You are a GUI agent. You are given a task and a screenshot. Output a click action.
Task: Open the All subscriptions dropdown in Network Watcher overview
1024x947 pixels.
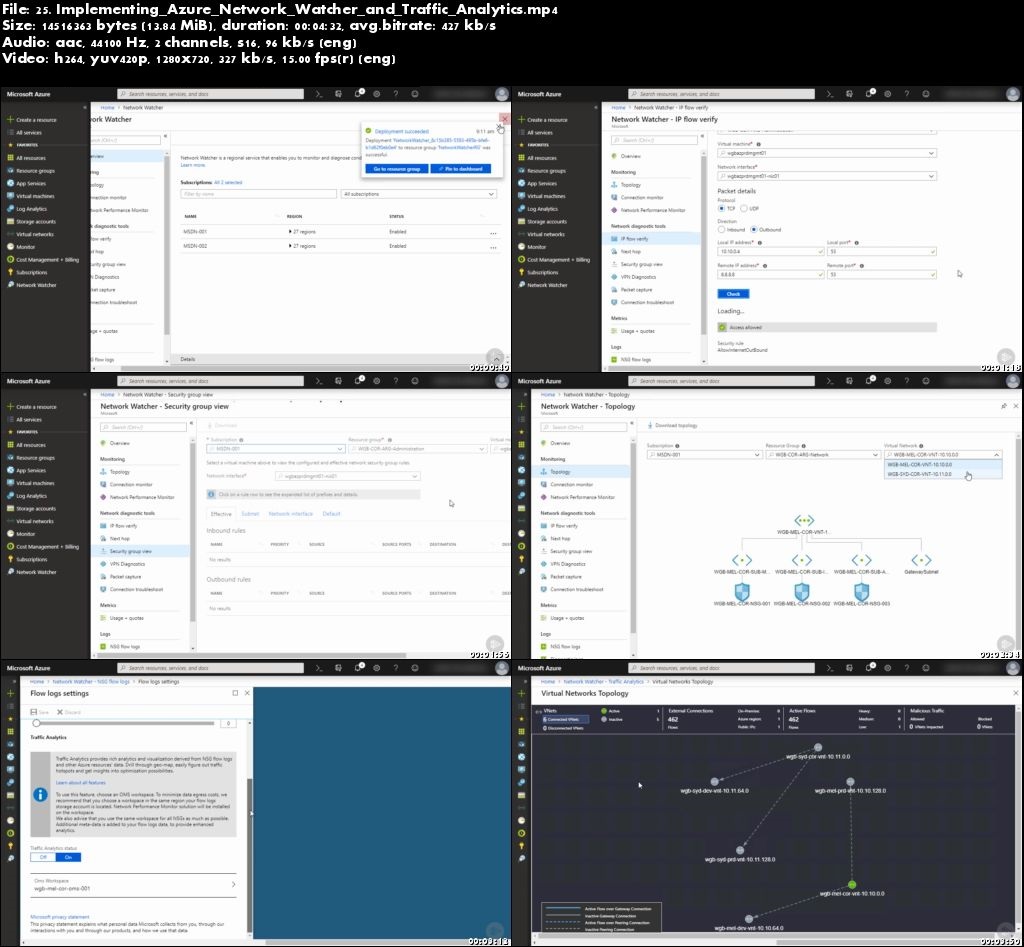418,194
